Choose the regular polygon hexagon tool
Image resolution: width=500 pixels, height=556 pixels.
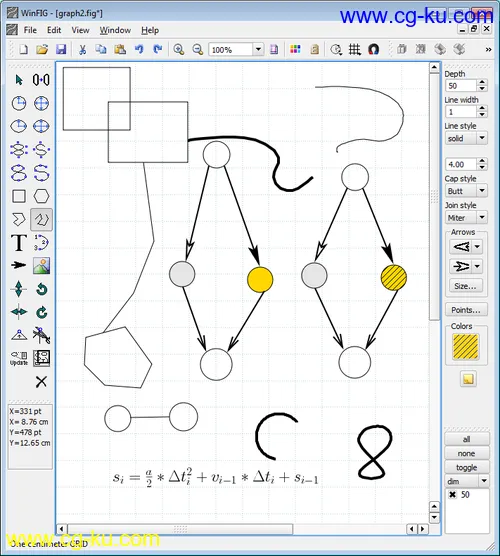coord(41,196)
